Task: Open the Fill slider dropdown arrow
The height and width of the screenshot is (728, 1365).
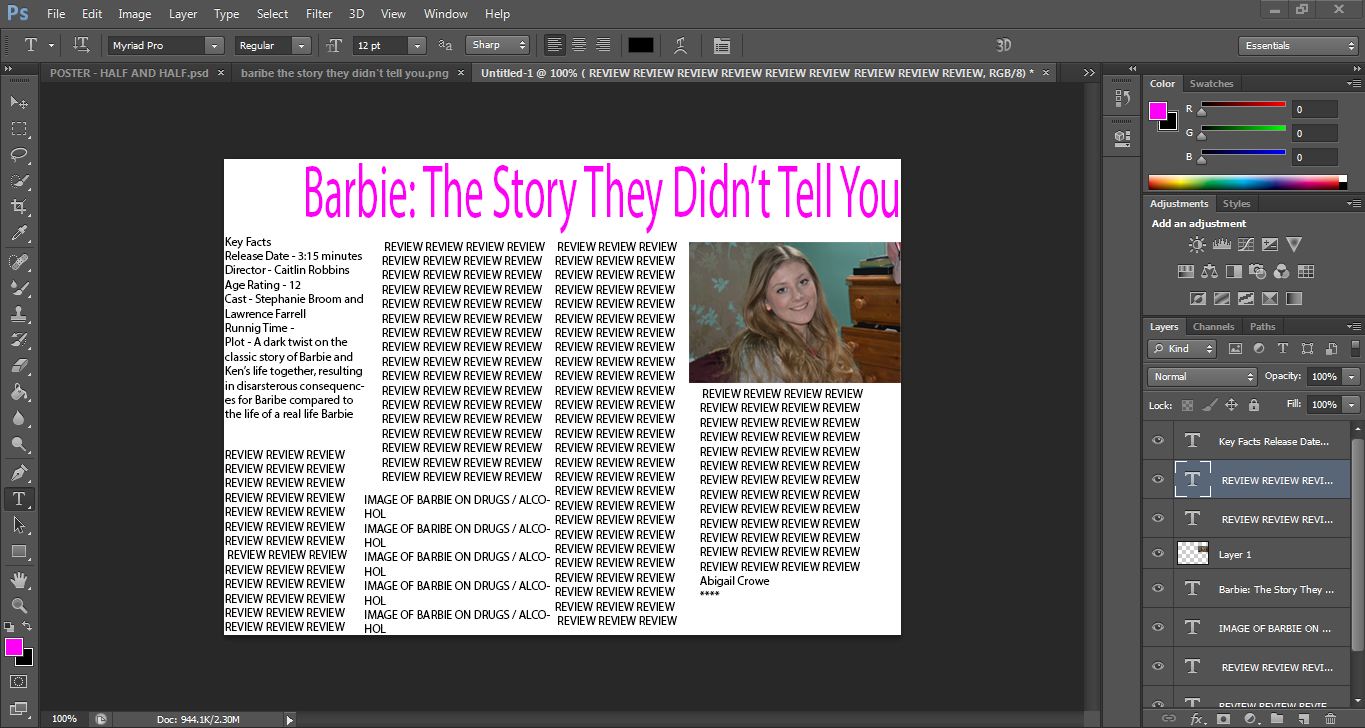Action: (x=1351, y=405)
